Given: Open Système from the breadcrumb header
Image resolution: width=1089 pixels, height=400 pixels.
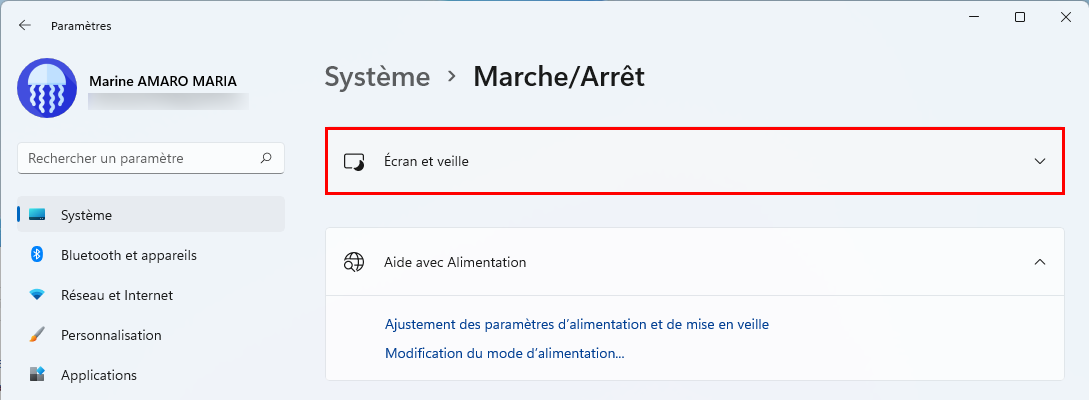Looking at the screenshot, I should (x=377, y=76).
